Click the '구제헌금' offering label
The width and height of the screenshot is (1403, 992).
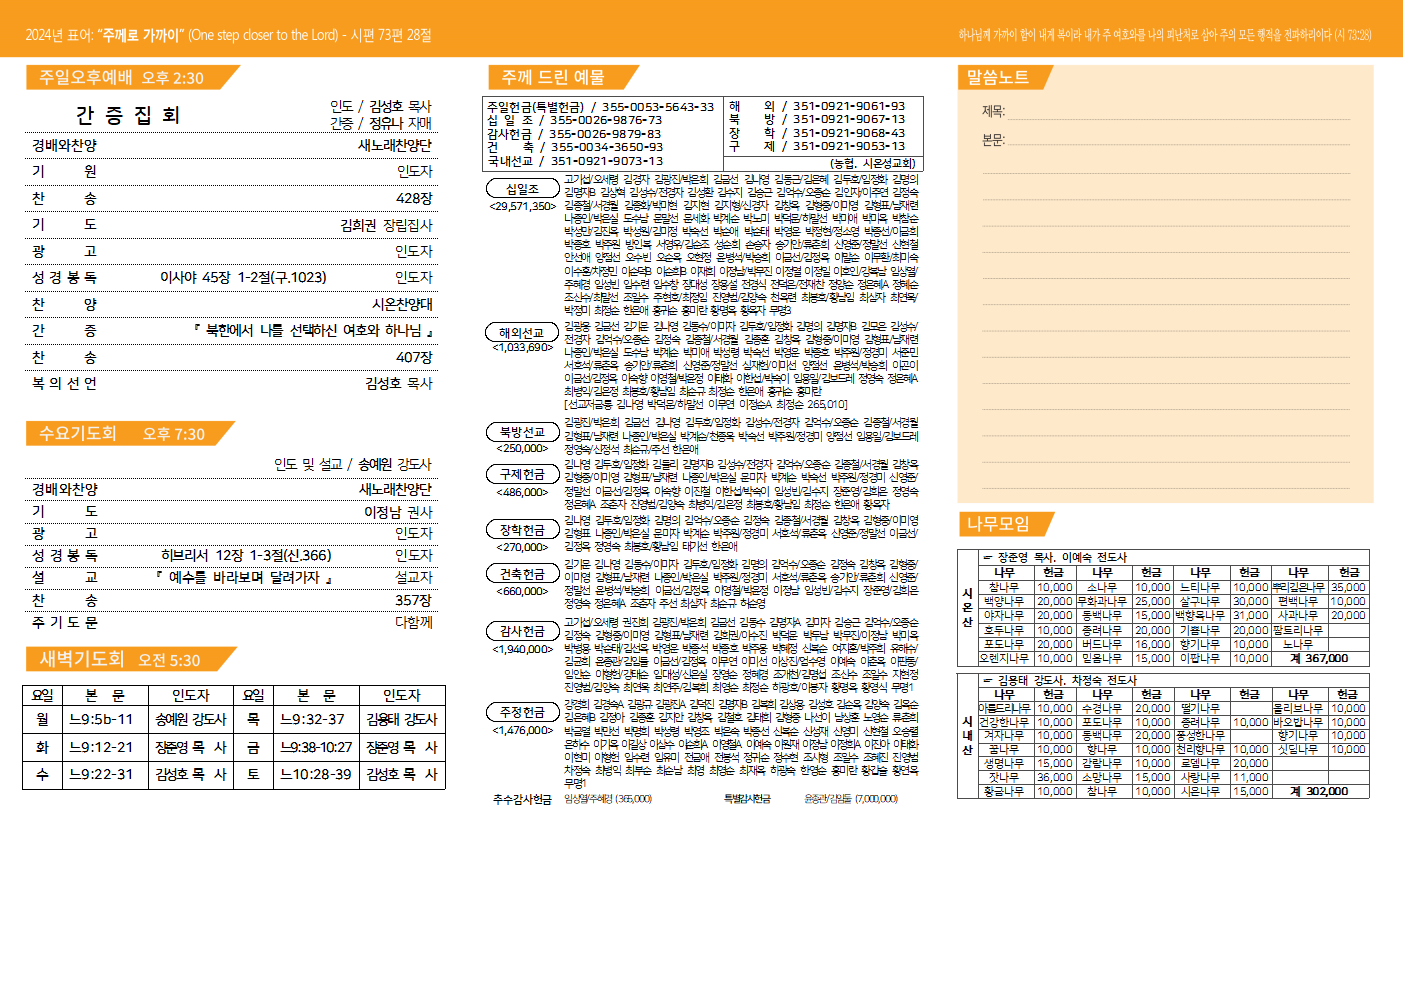click(x=522, y=474)
